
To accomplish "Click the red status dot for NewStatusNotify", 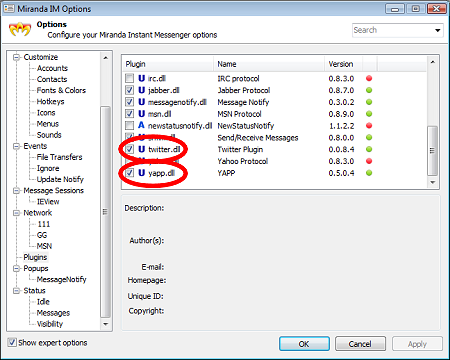I will pyautogui.click(x=369, y=126).
